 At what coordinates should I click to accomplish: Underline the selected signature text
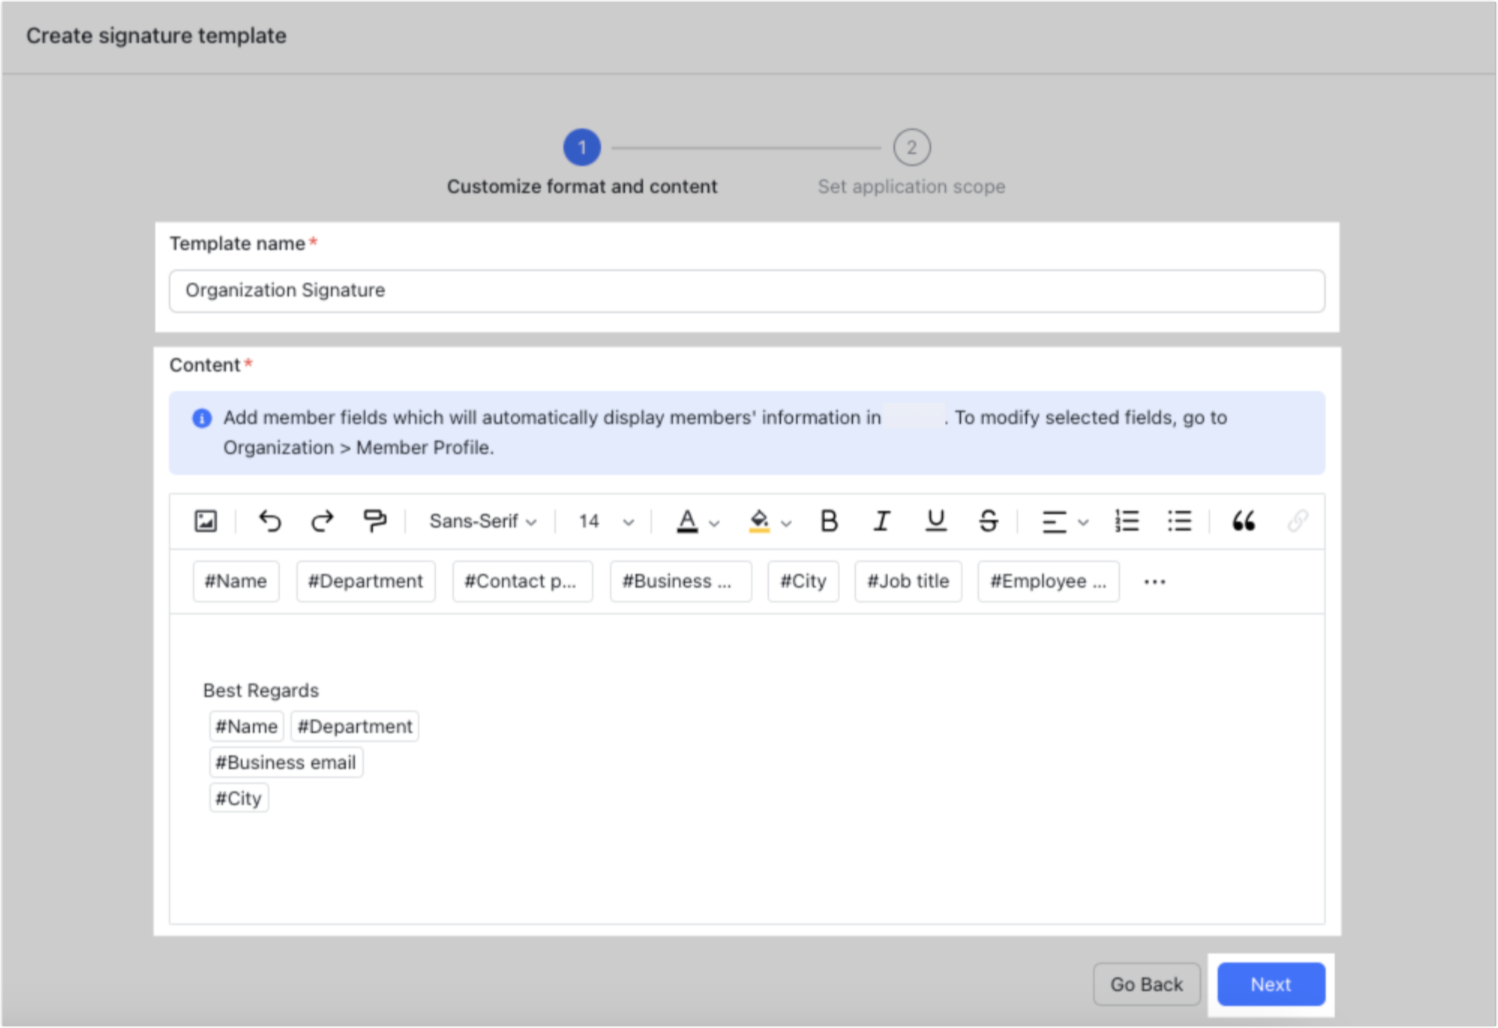click(x=935, y=521)
